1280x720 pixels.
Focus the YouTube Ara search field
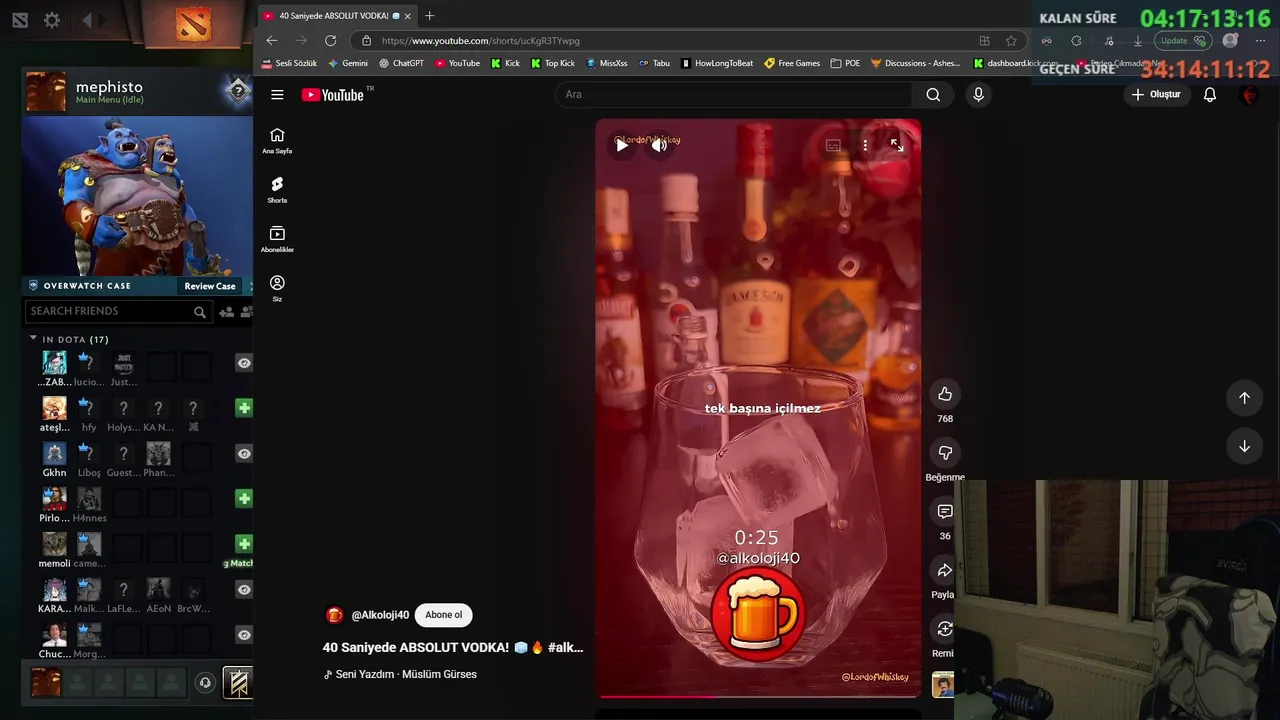(733, 94)
